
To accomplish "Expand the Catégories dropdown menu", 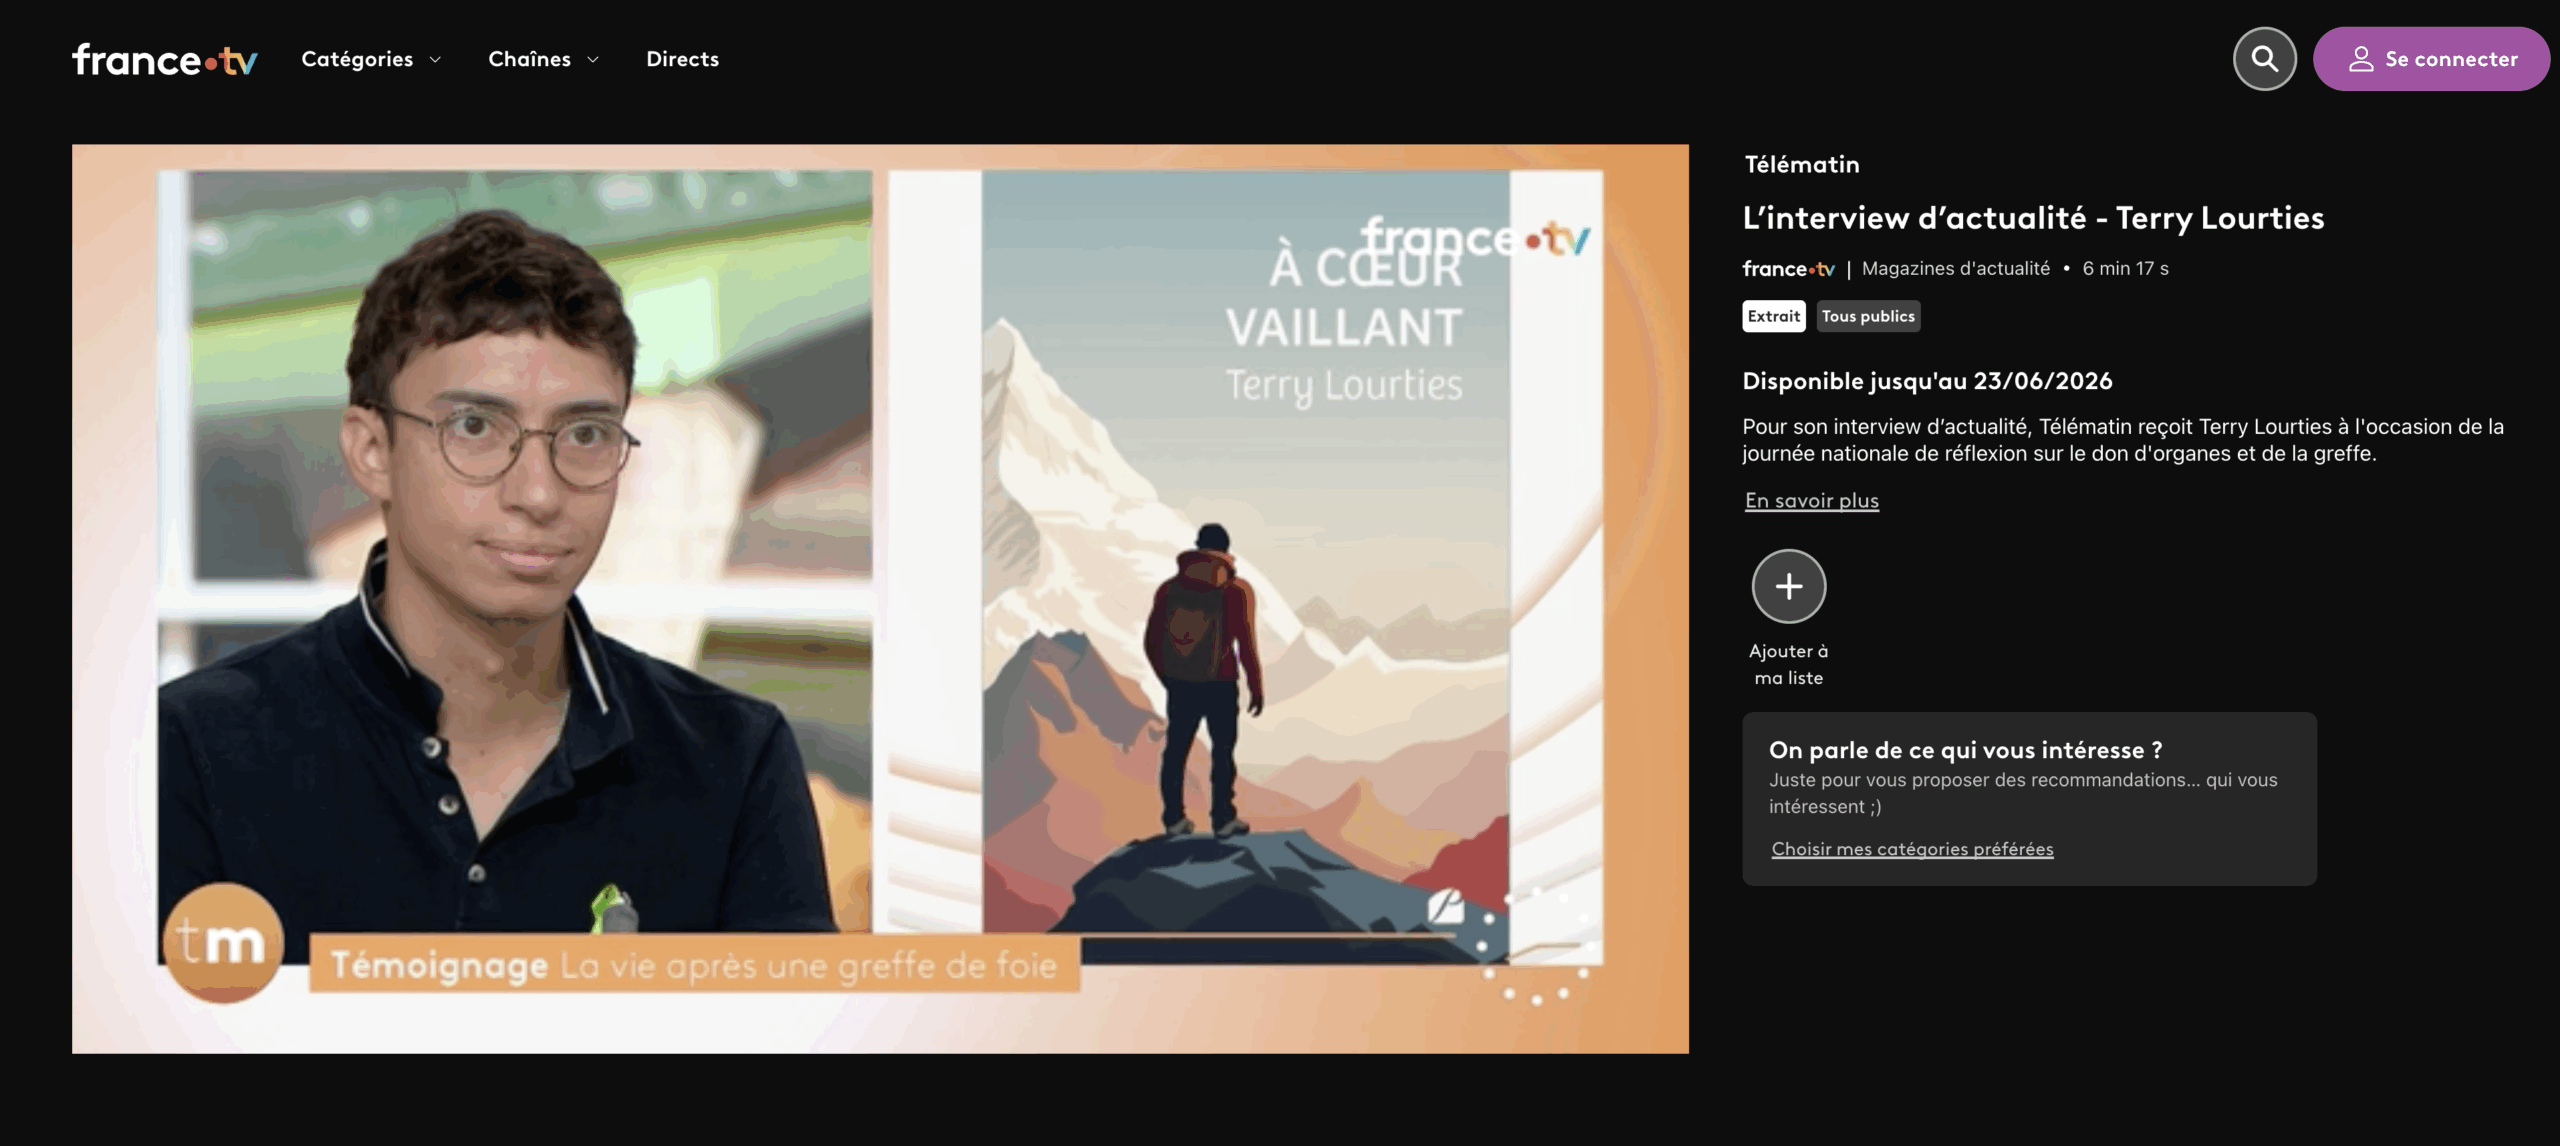I will point(371,59).
